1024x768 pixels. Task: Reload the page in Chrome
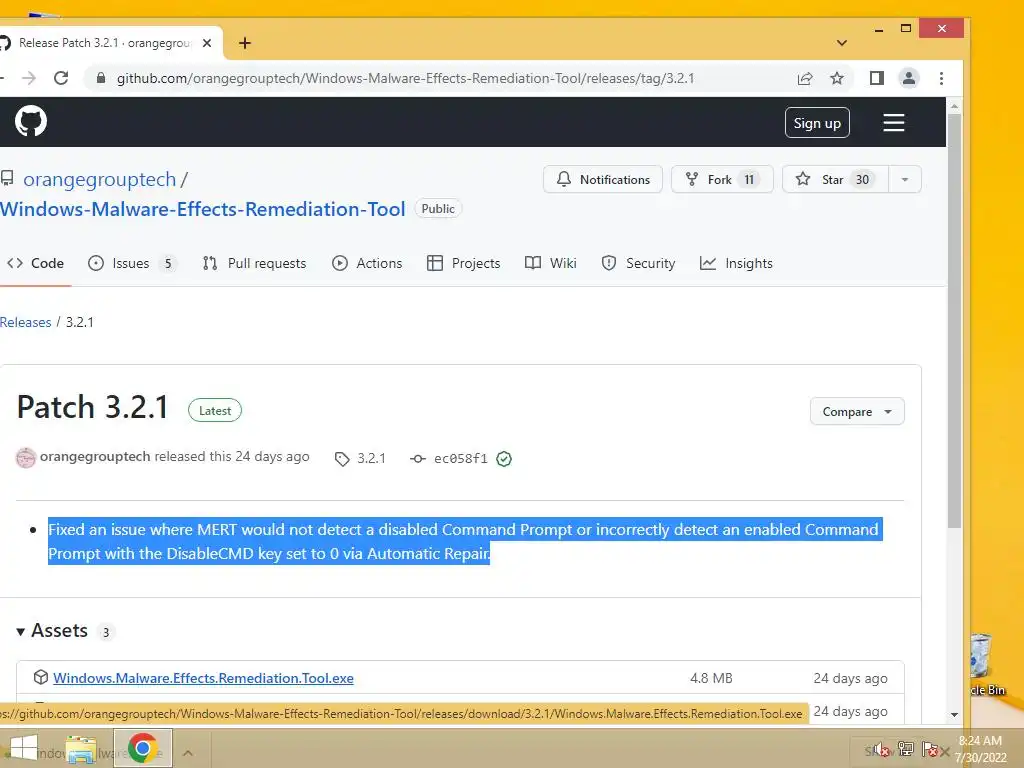61,78
